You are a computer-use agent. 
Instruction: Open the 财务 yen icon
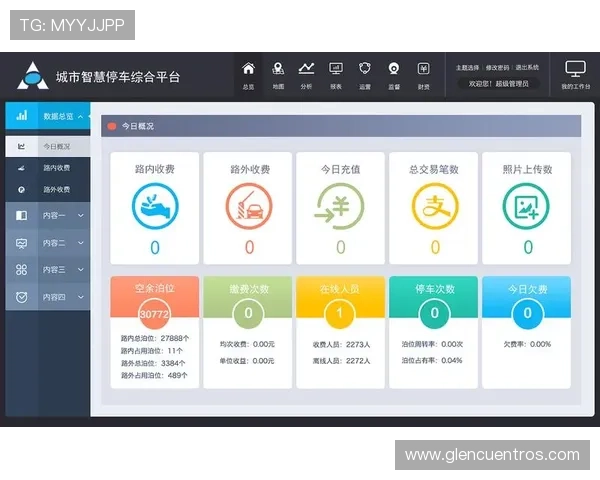423,69
